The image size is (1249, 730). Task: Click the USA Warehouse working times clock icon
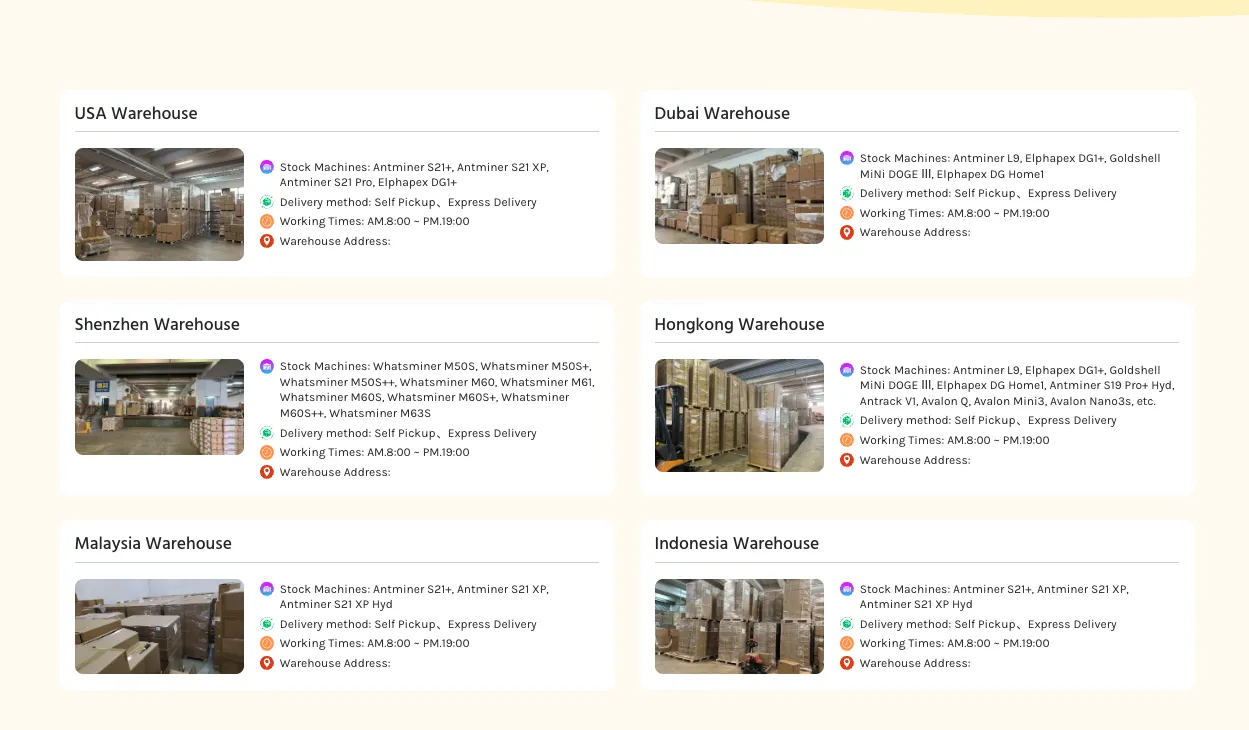[x=267, y=221]
